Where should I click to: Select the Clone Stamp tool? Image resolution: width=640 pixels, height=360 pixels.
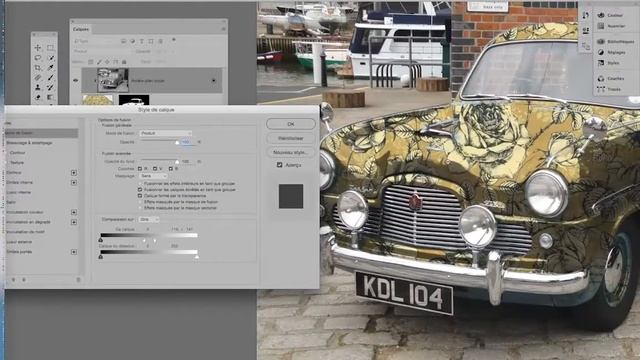[x=38, y=87]
